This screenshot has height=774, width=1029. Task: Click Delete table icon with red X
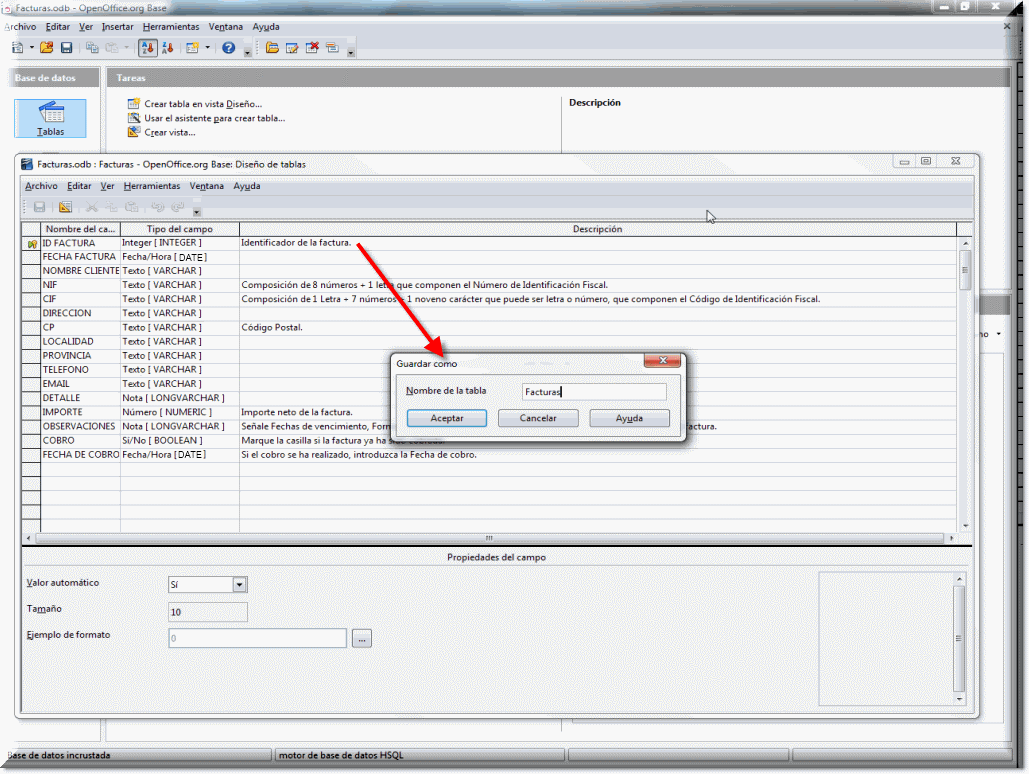(x=312, y=48)
